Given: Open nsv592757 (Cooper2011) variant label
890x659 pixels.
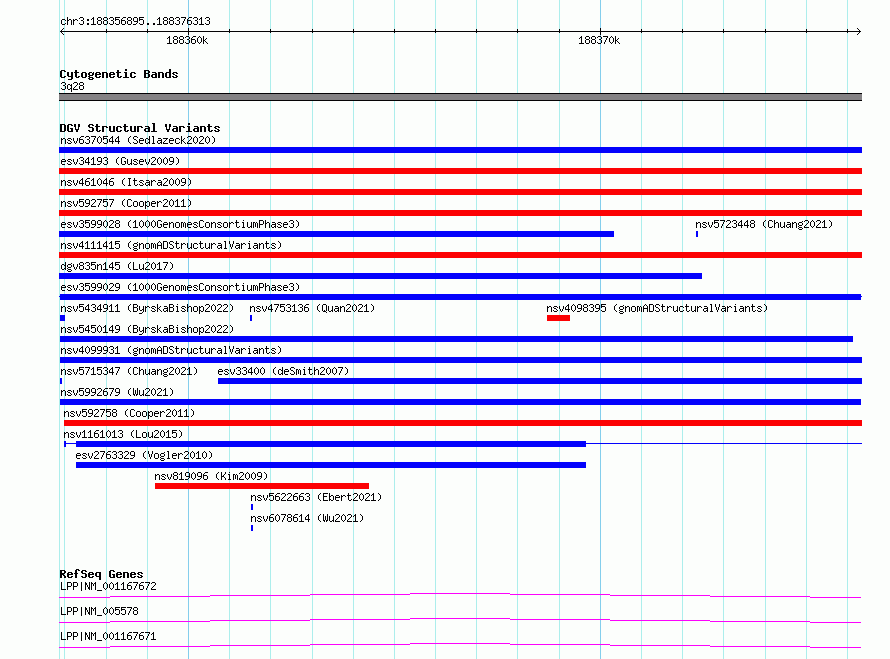Looking at the screenshot, I should pos(126,203).
